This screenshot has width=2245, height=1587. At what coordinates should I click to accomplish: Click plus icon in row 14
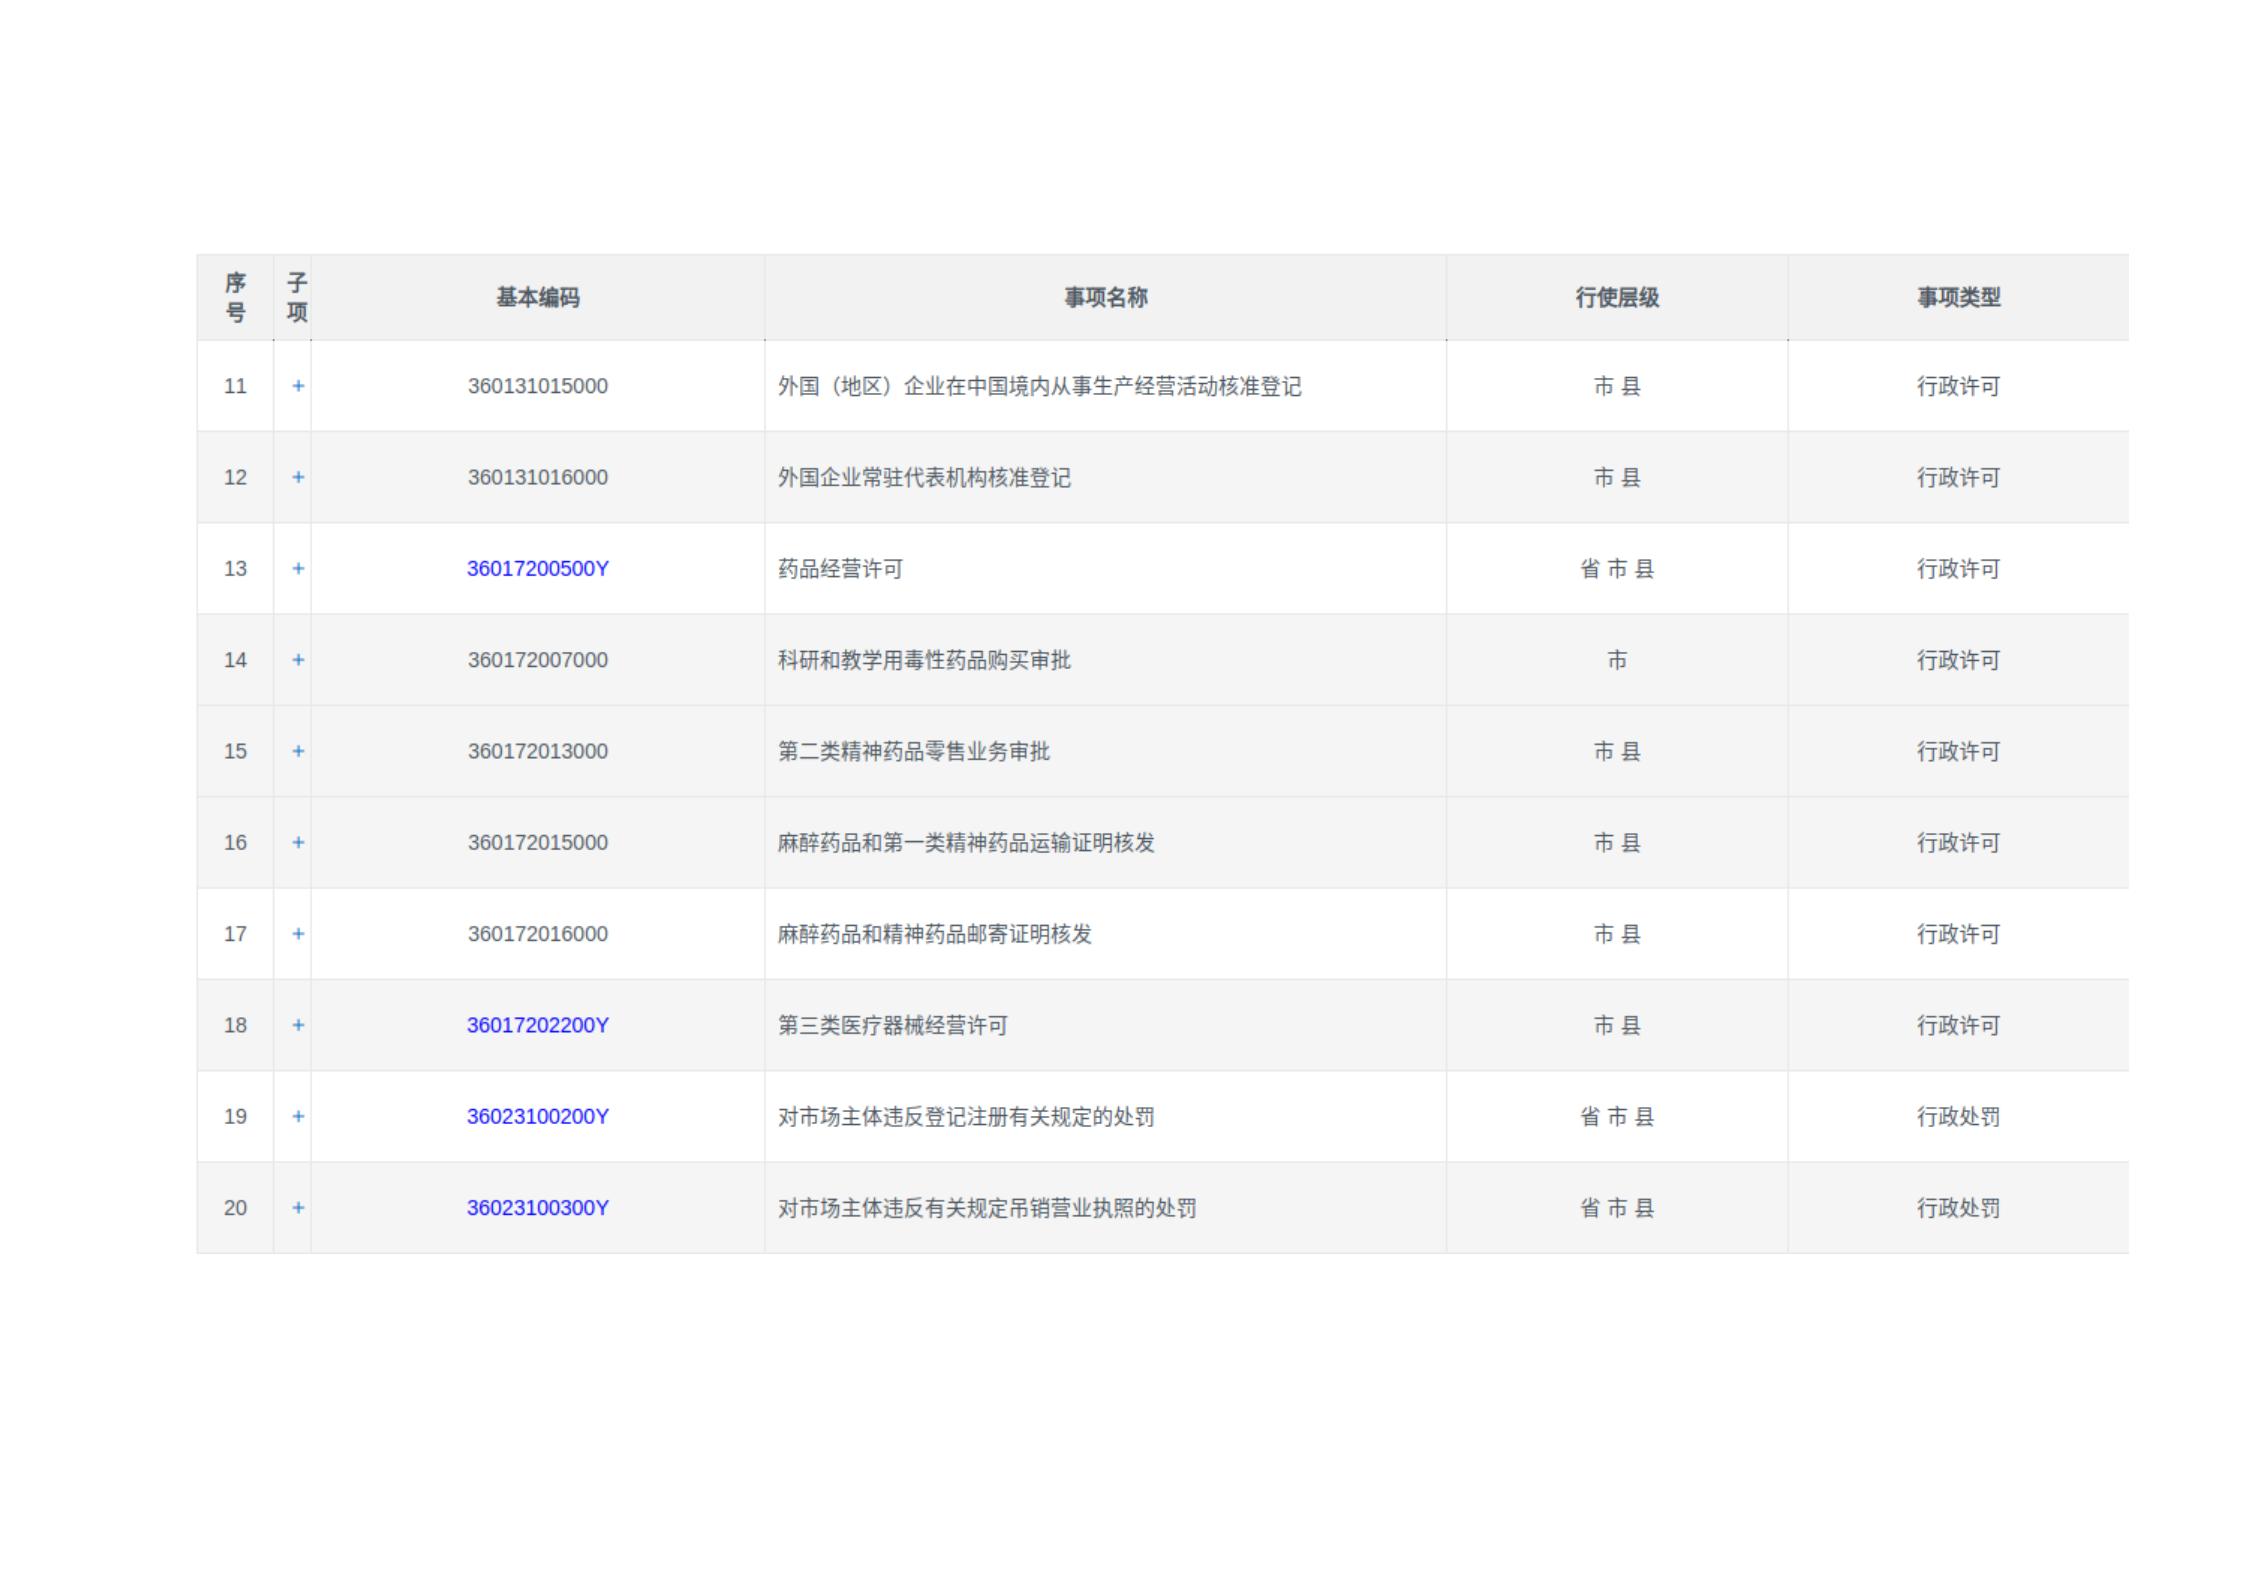[x=298, y=660]
